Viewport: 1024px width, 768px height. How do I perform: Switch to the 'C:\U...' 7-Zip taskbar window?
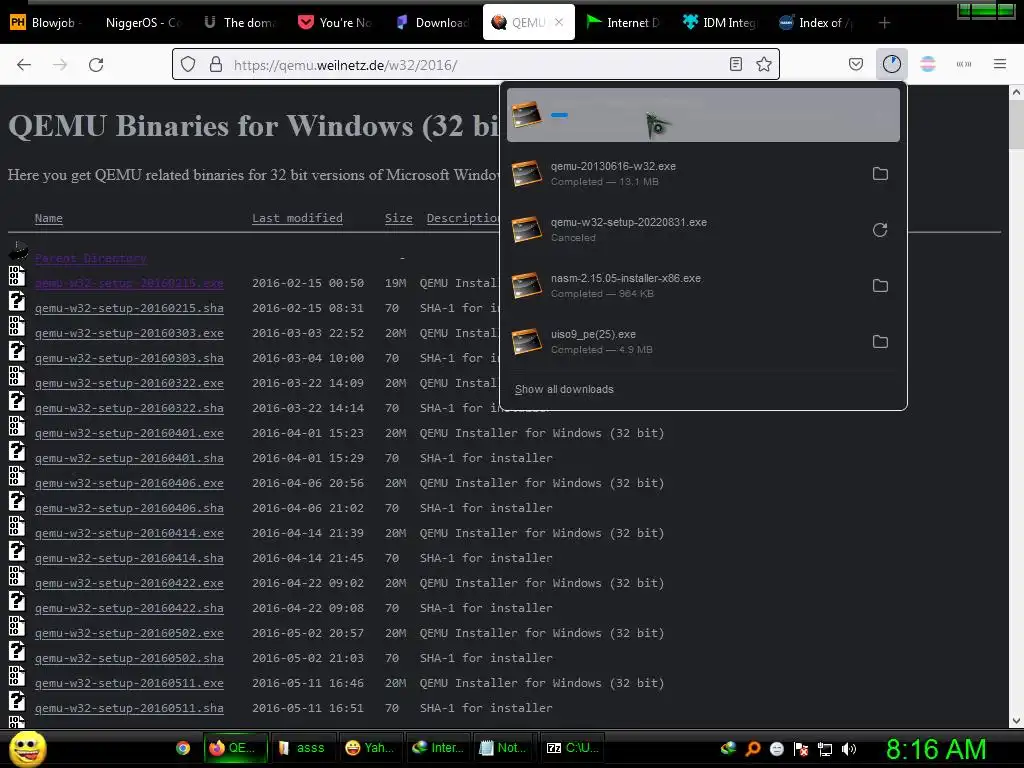(571, 748)
